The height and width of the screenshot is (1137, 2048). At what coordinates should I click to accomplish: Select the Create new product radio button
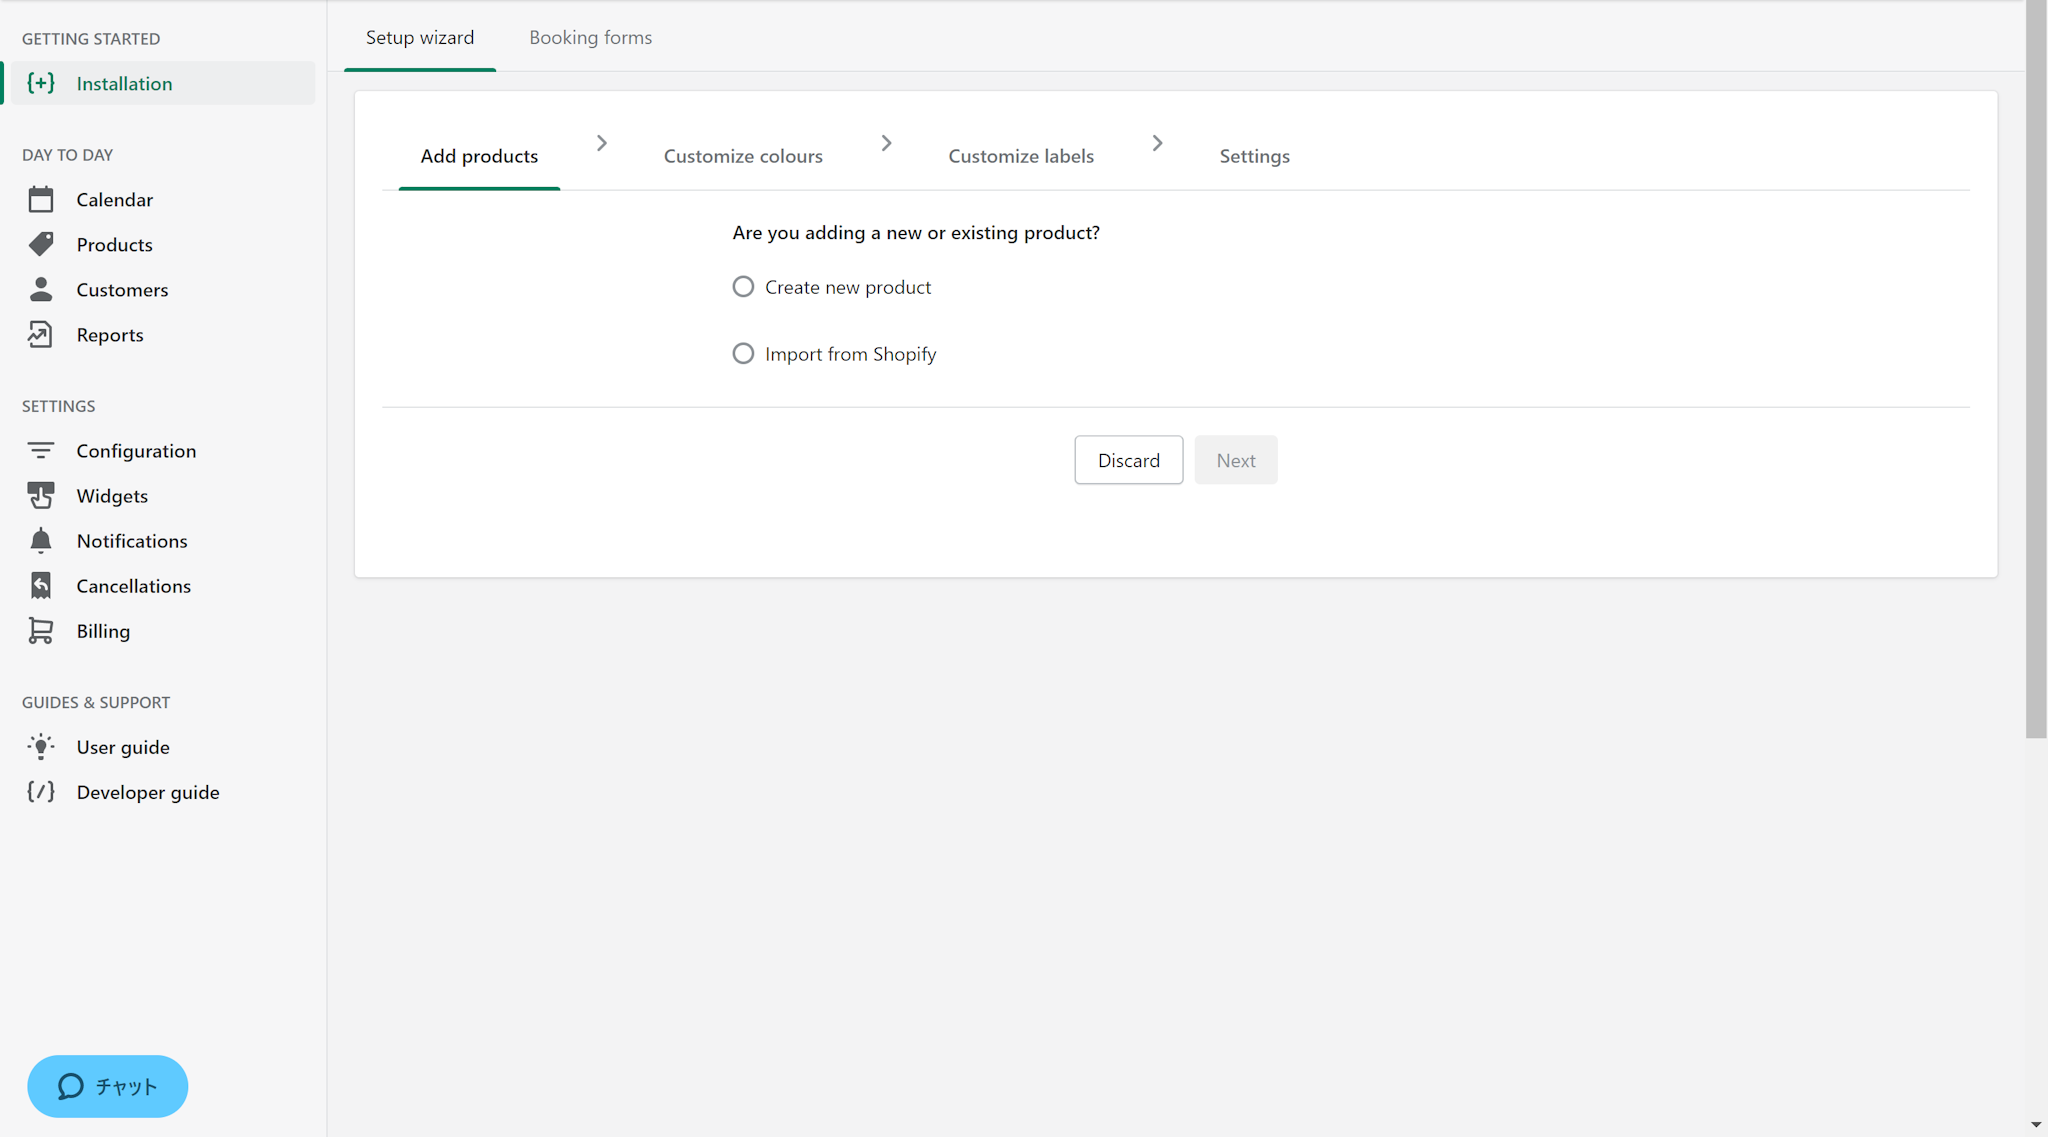(x=743, y=287)
